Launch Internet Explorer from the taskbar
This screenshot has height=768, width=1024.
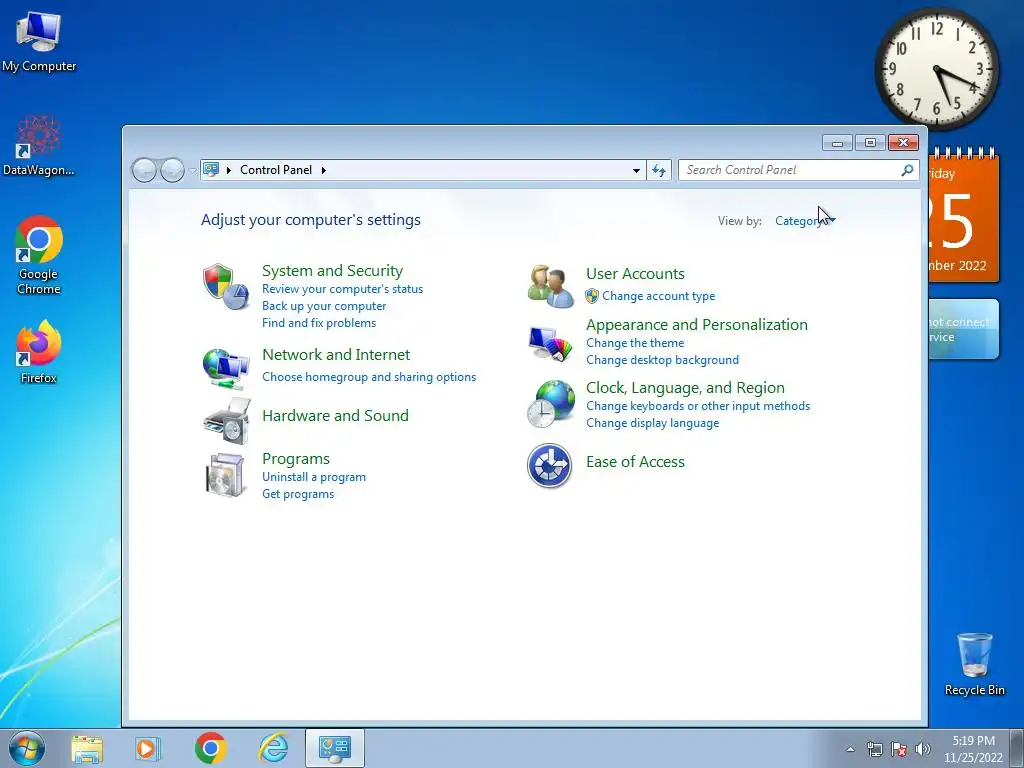click(x=273, y=748)
